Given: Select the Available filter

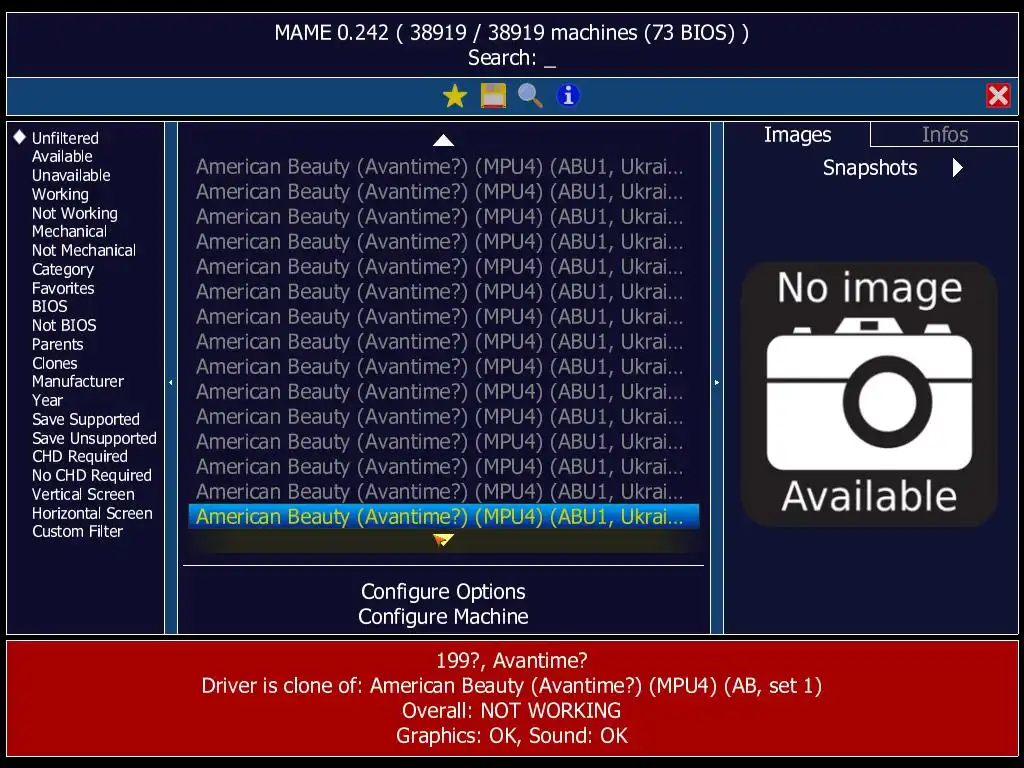Looking at the screenshot, I should click(x=62, y=157).
